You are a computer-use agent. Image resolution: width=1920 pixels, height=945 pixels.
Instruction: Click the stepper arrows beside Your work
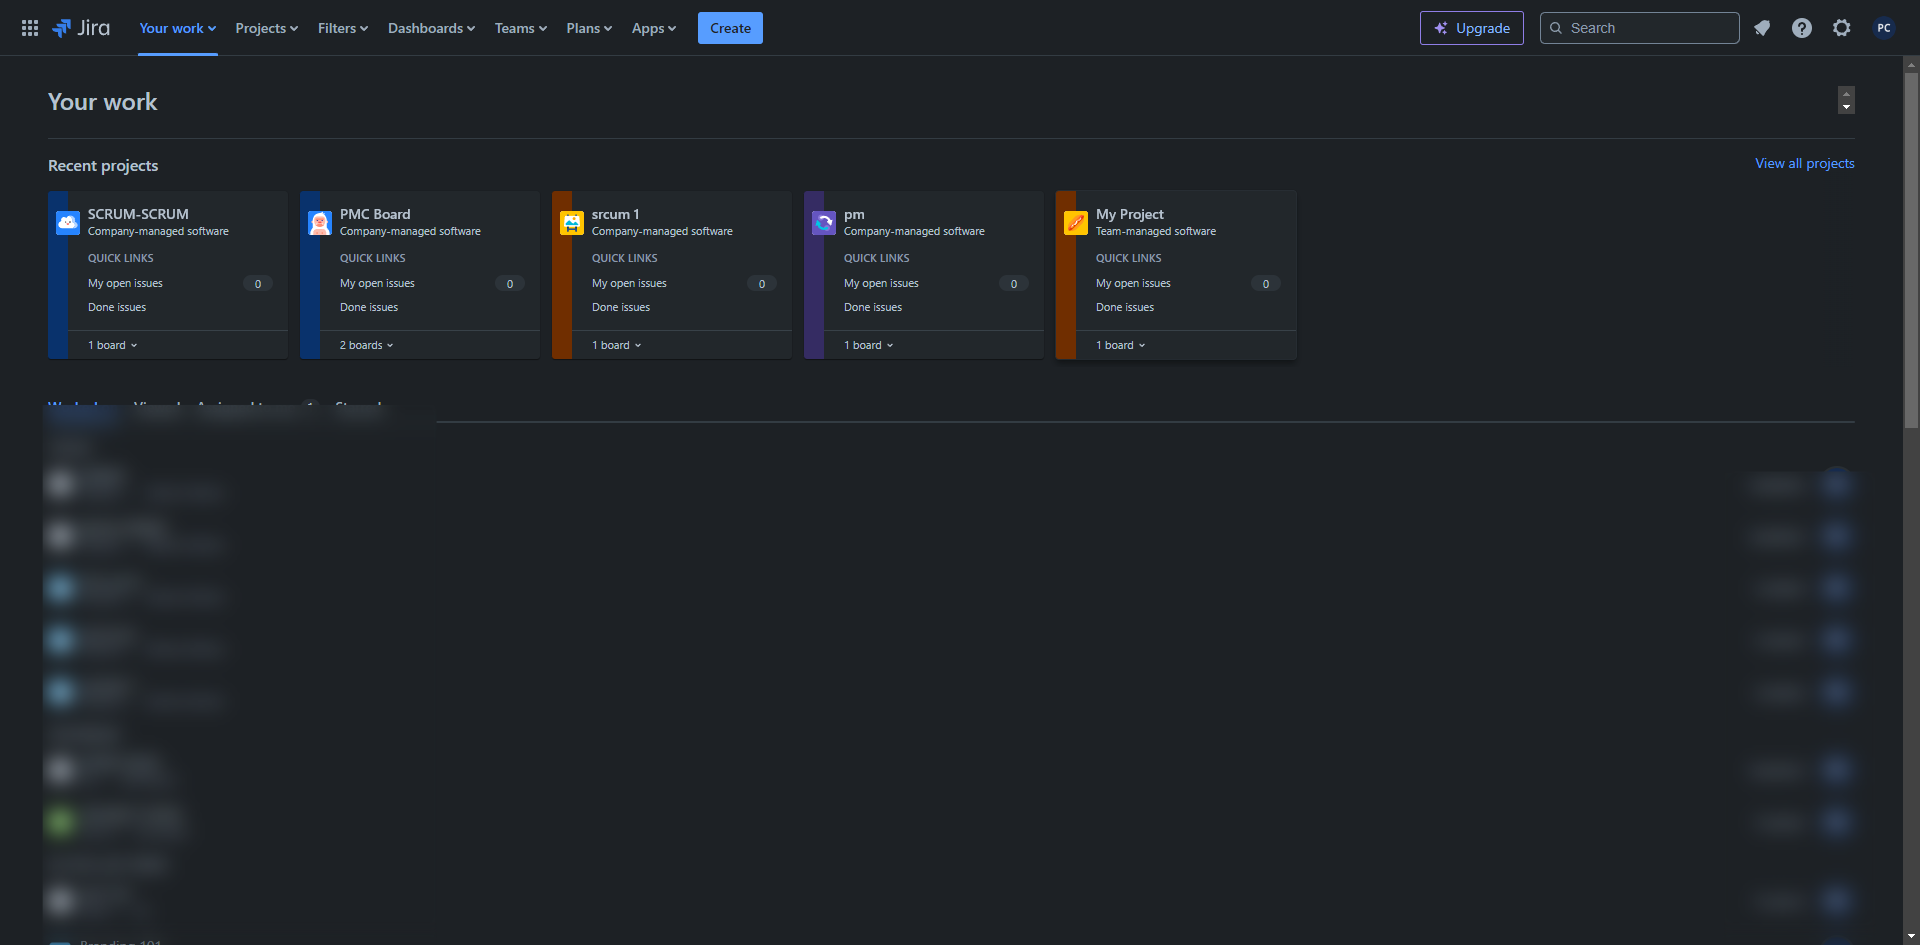click(1846, 100)
